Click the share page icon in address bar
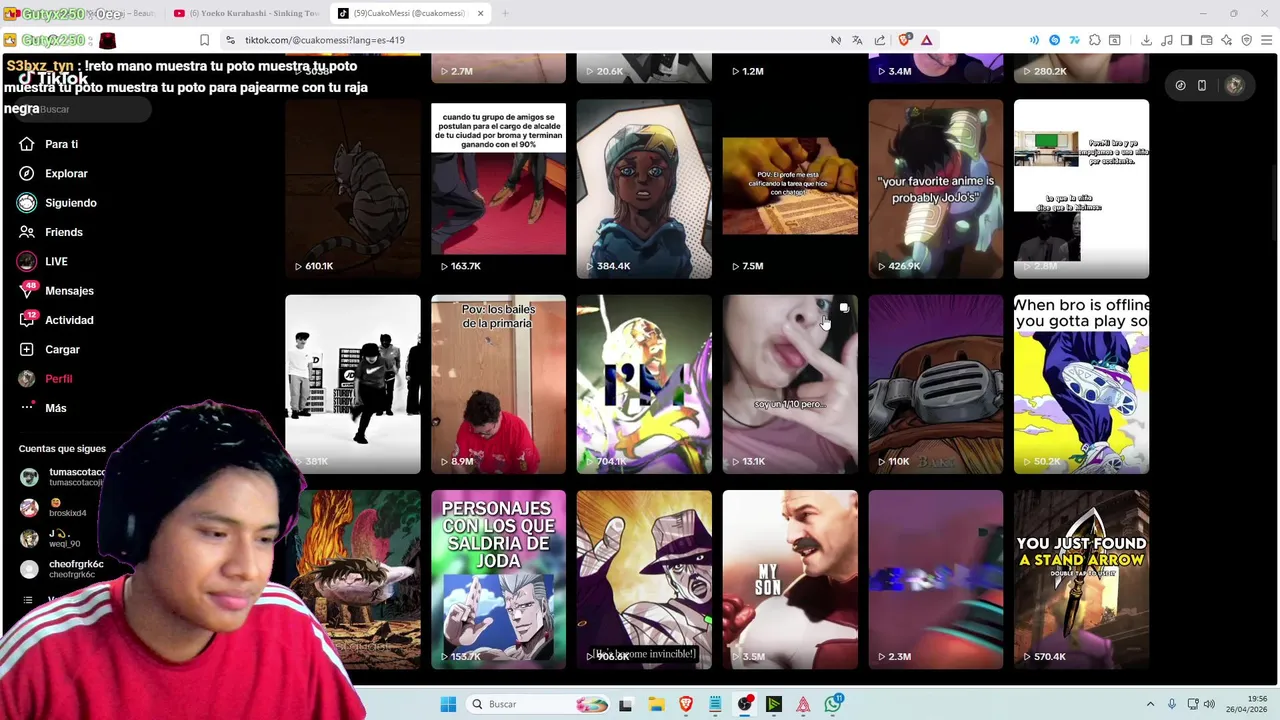Image resolution: width=1280 pixels, height=720 pixels. (x=880, y=40)
